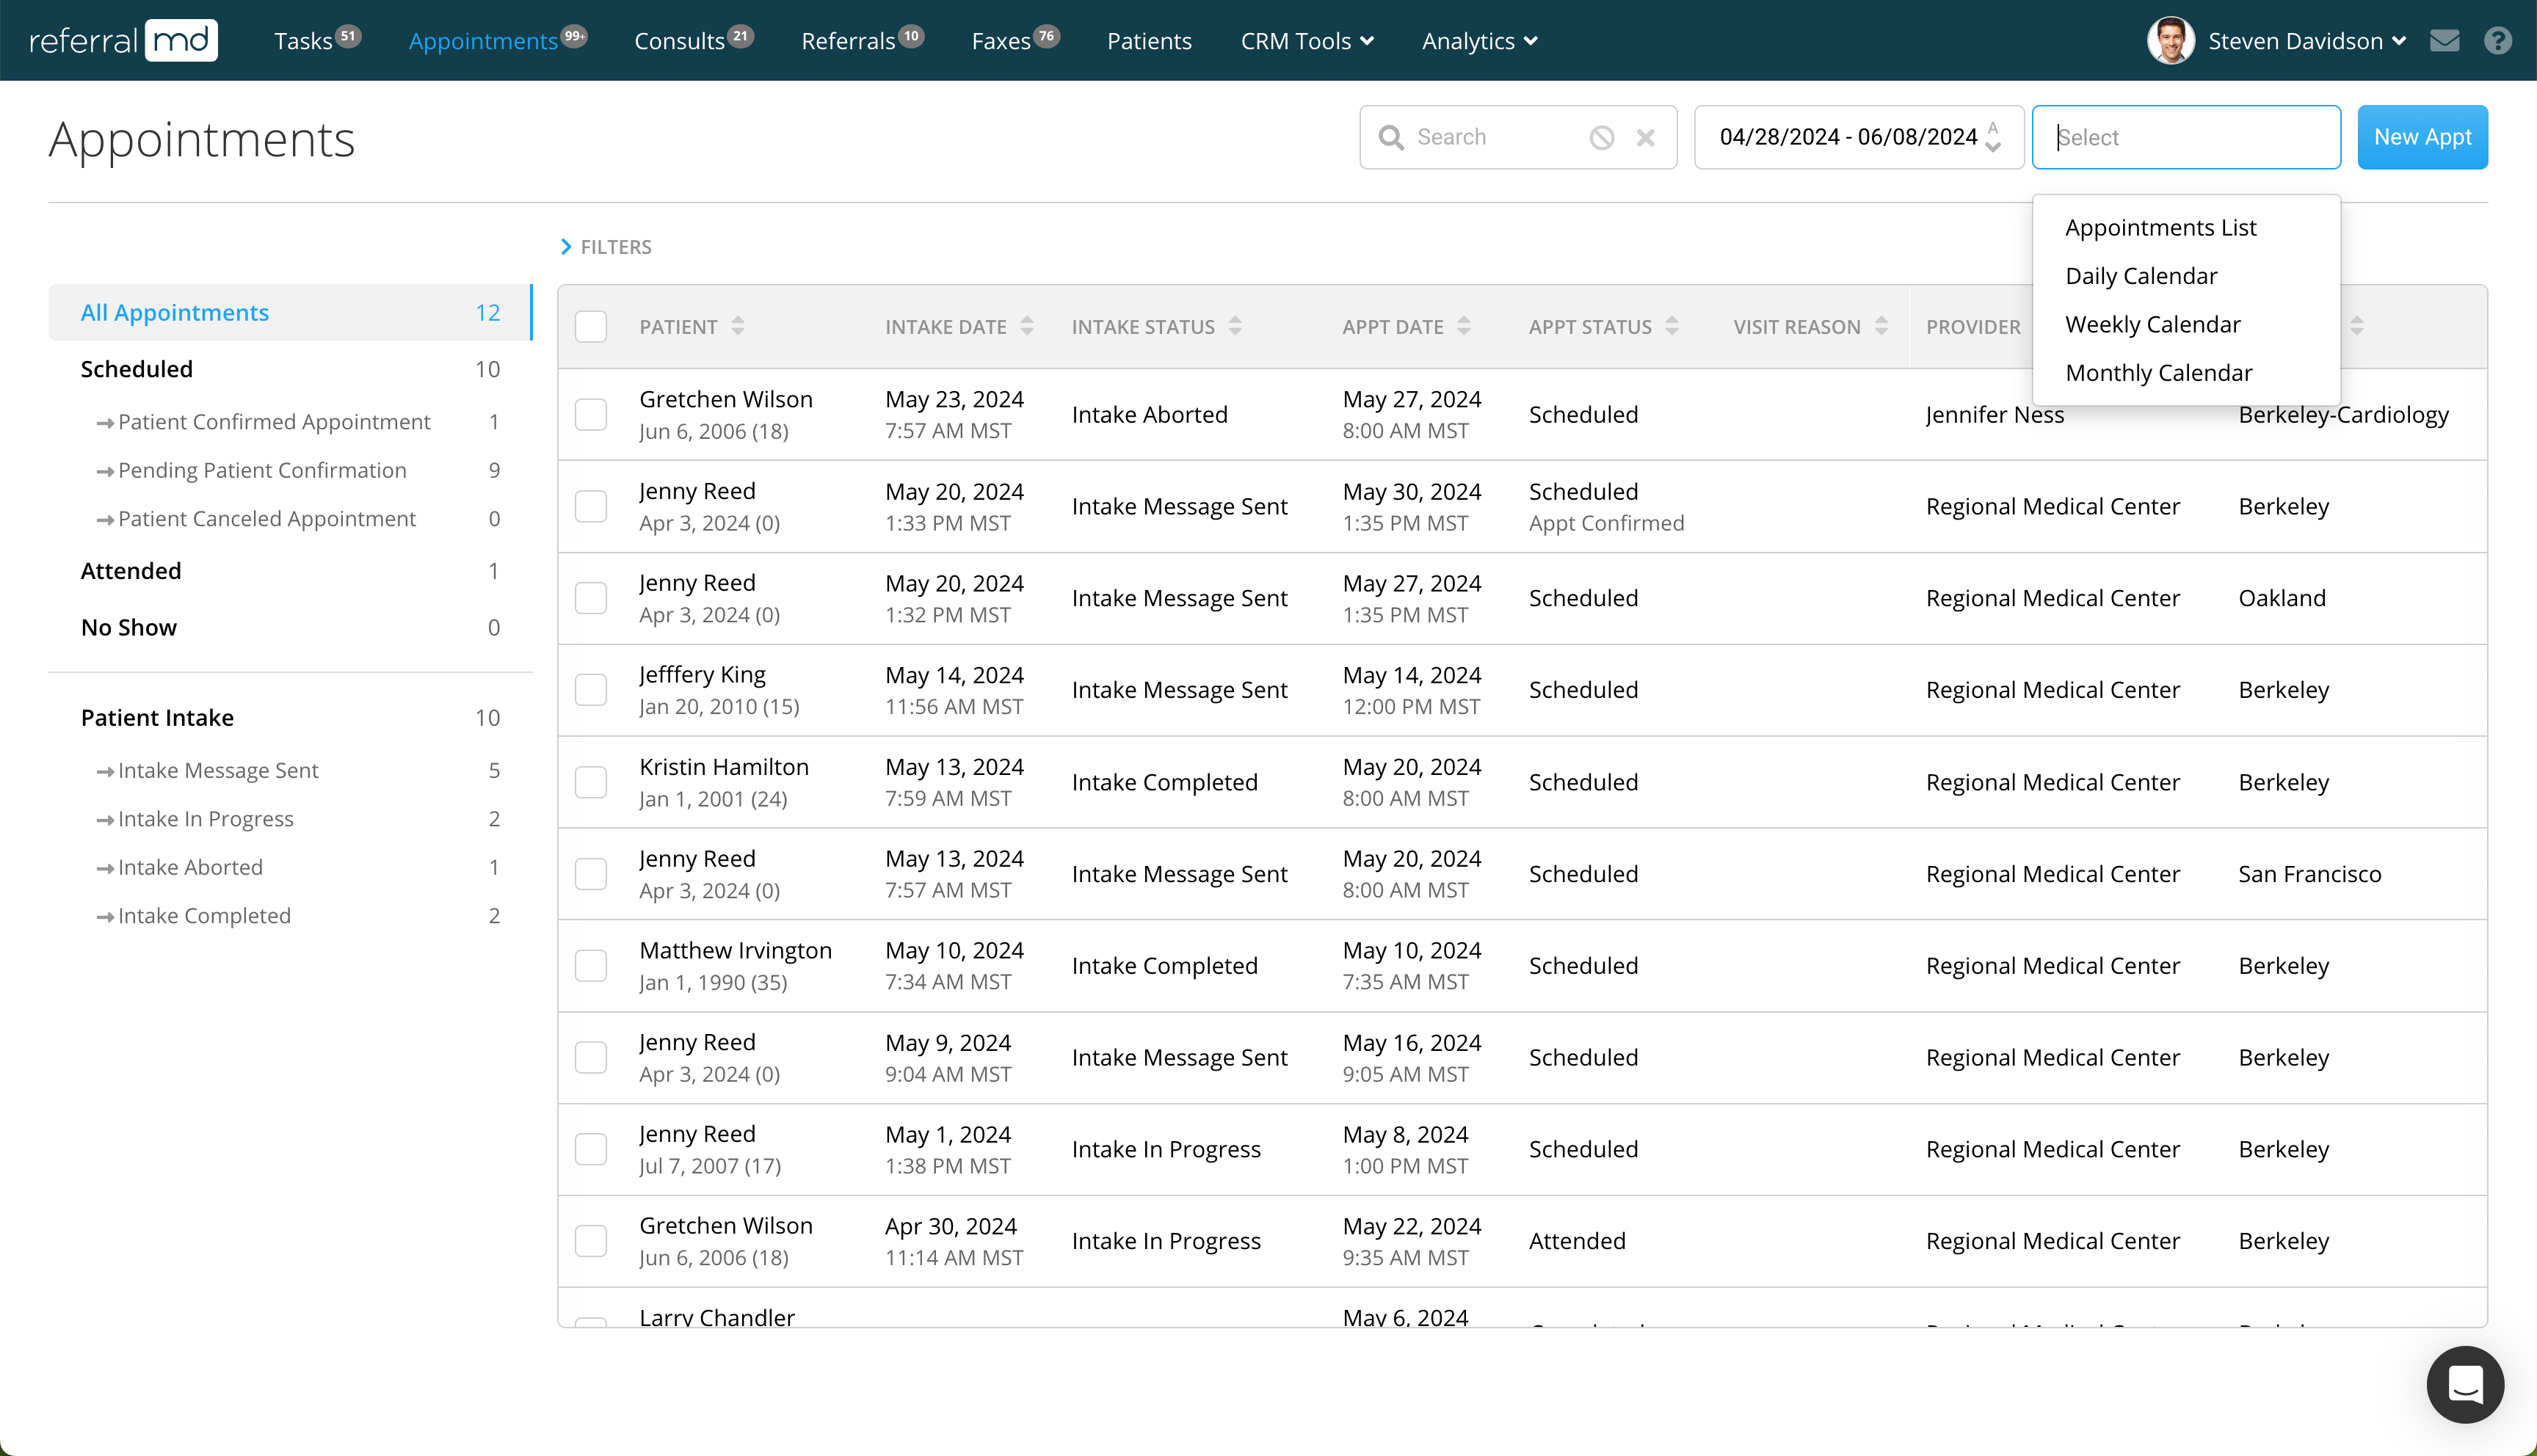Clear search with the X icon

tap(1645, 137)
